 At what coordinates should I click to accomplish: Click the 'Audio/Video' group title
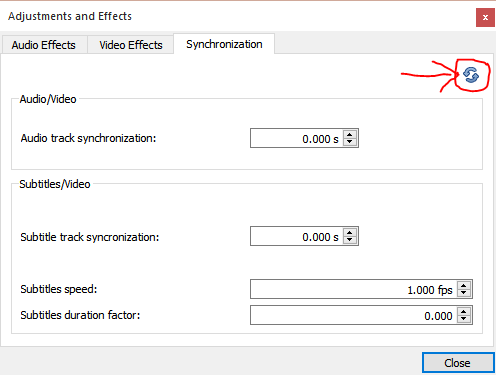point(48,99)
